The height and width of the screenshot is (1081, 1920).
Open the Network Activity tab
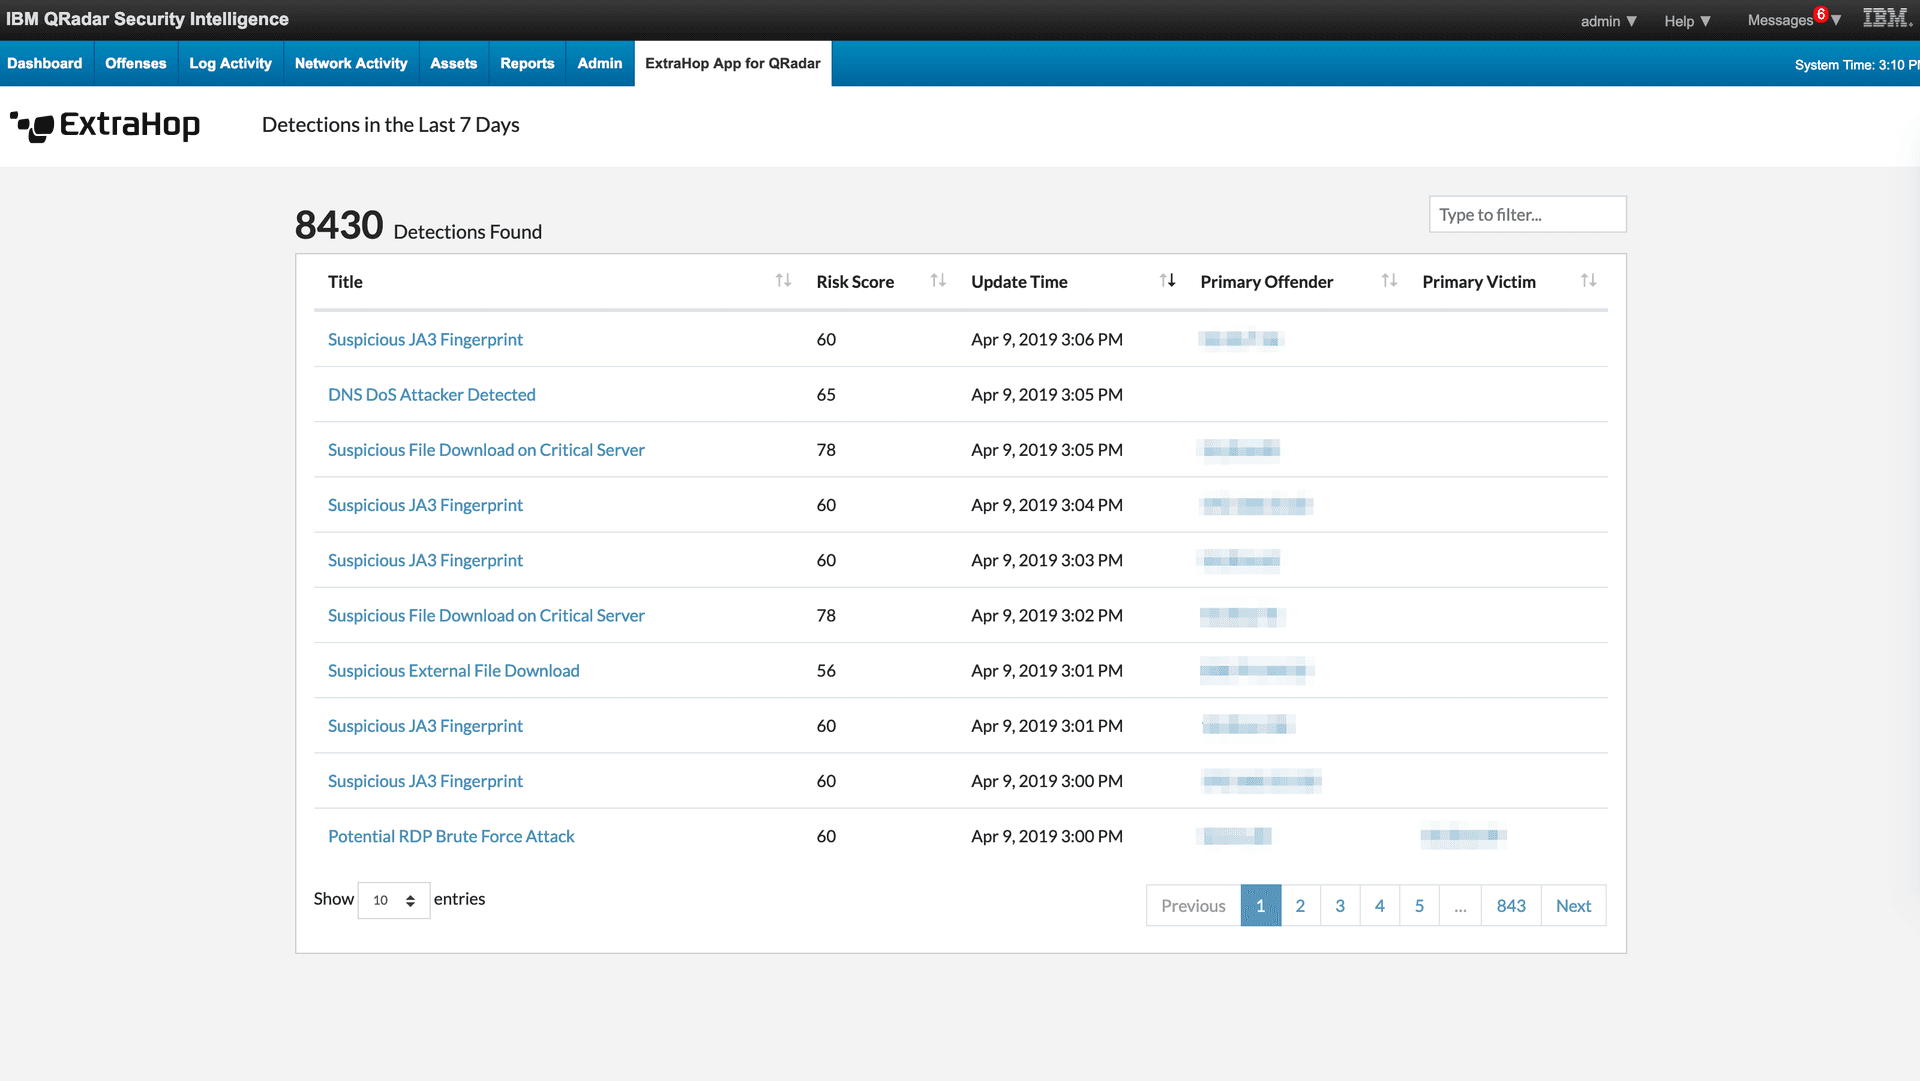point(351,63)
